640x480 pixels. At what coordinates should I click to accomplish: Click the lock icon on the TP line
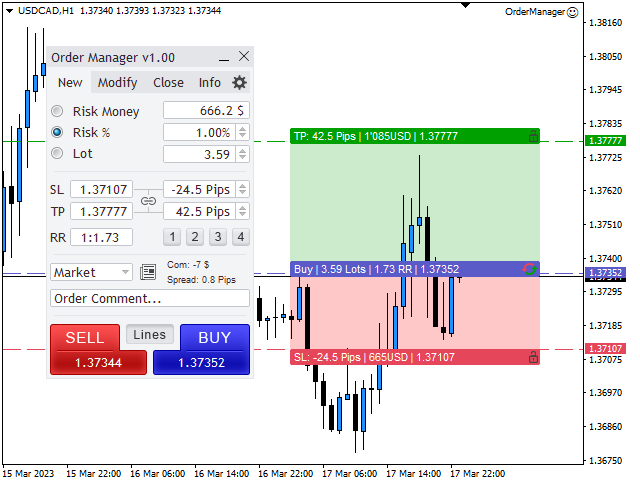point(533,136)
